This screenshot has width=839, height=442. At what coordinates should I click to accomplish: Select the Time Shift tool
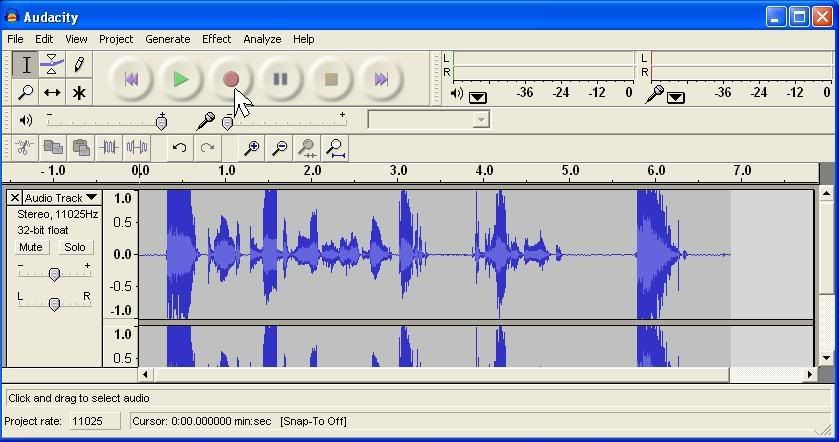click(x=52, y=92)
